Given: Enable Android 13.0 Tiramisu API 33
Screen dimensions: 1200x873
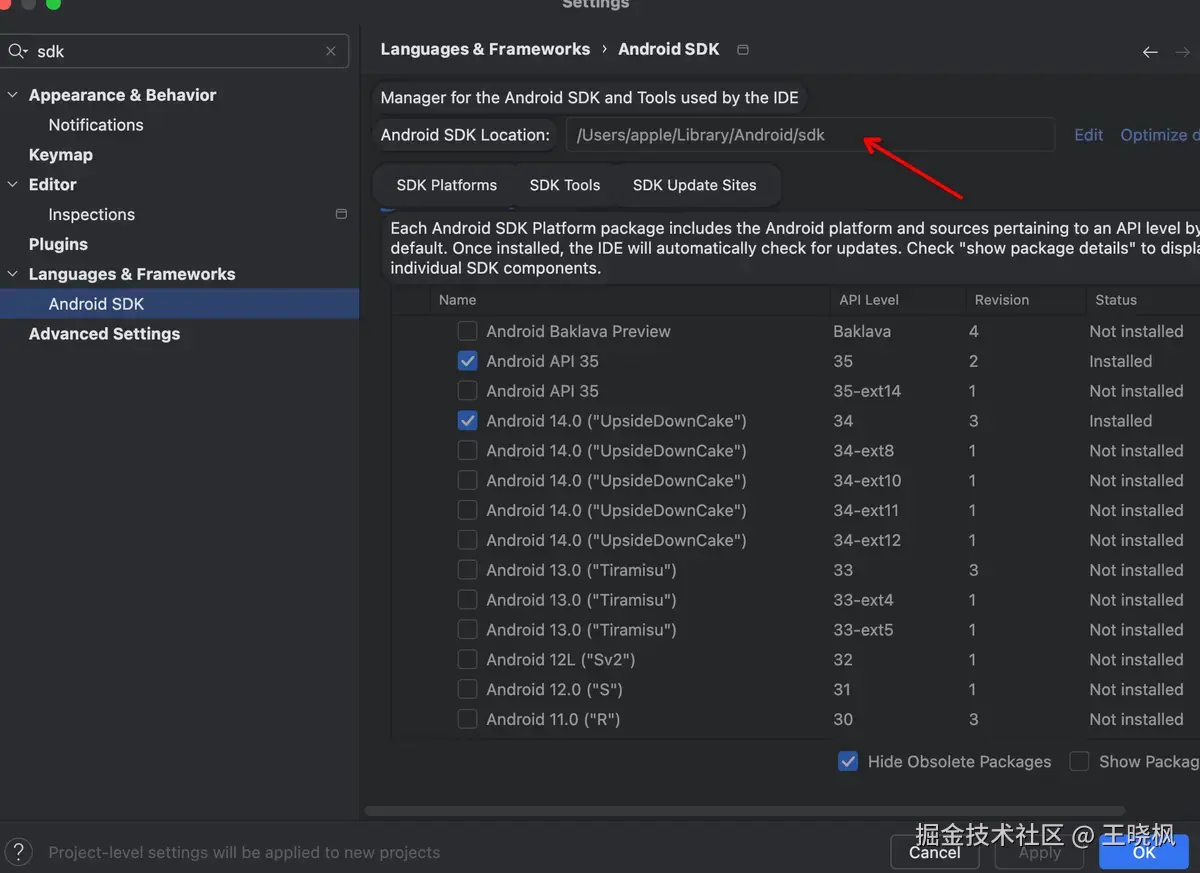Looking at the screenshot, I should [467, 570].
